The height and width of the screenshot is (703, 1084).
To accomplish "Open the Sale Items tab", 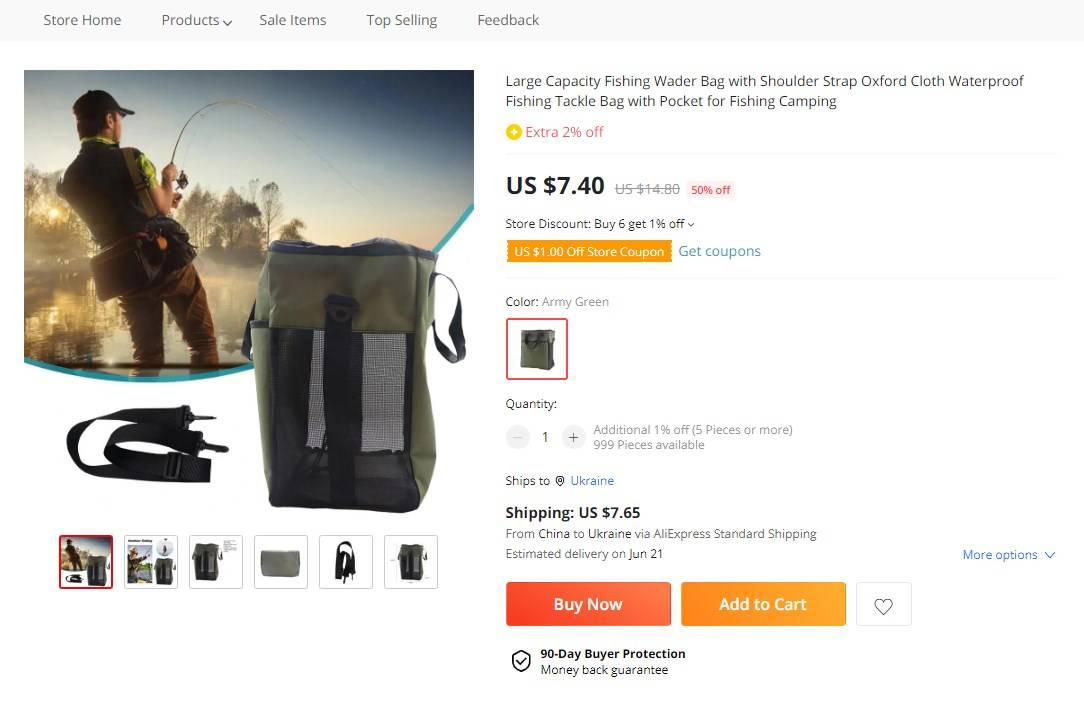I will pos(292,20).
